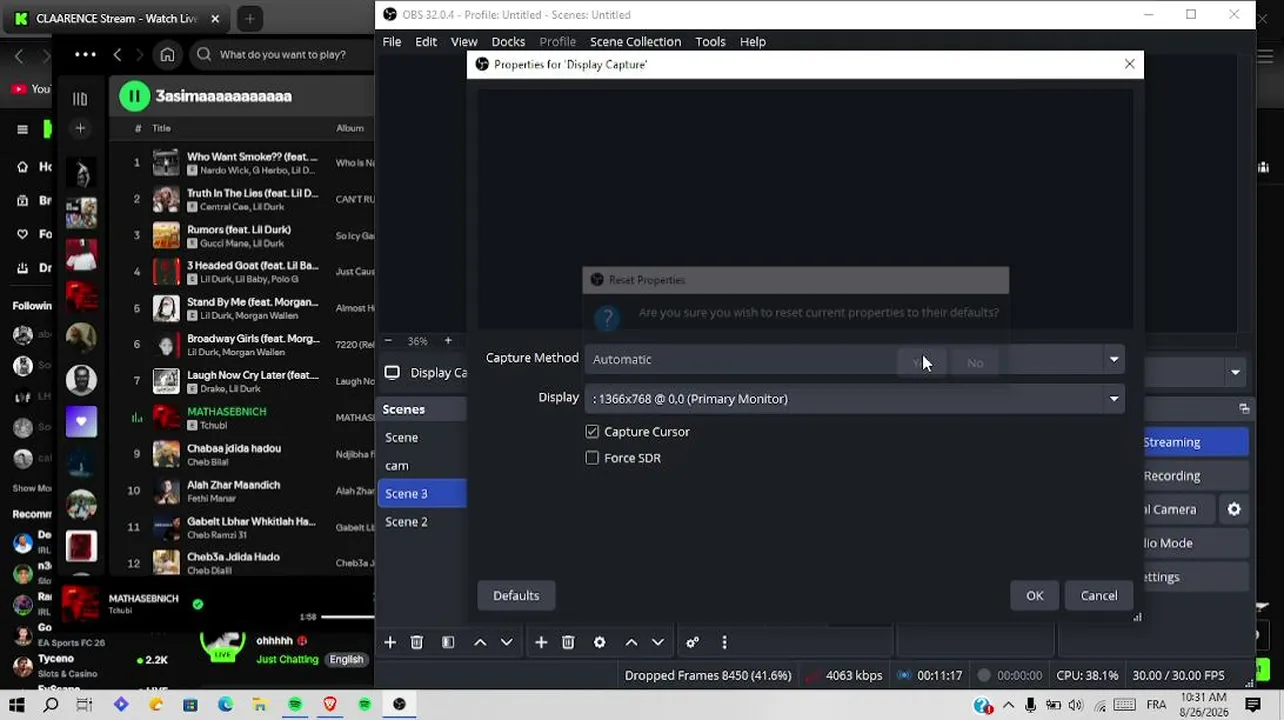The height and width of the screenshot is (720, 1284).
Task: Zoom out the OBS preview with minus
Action: tap(388, 341)
